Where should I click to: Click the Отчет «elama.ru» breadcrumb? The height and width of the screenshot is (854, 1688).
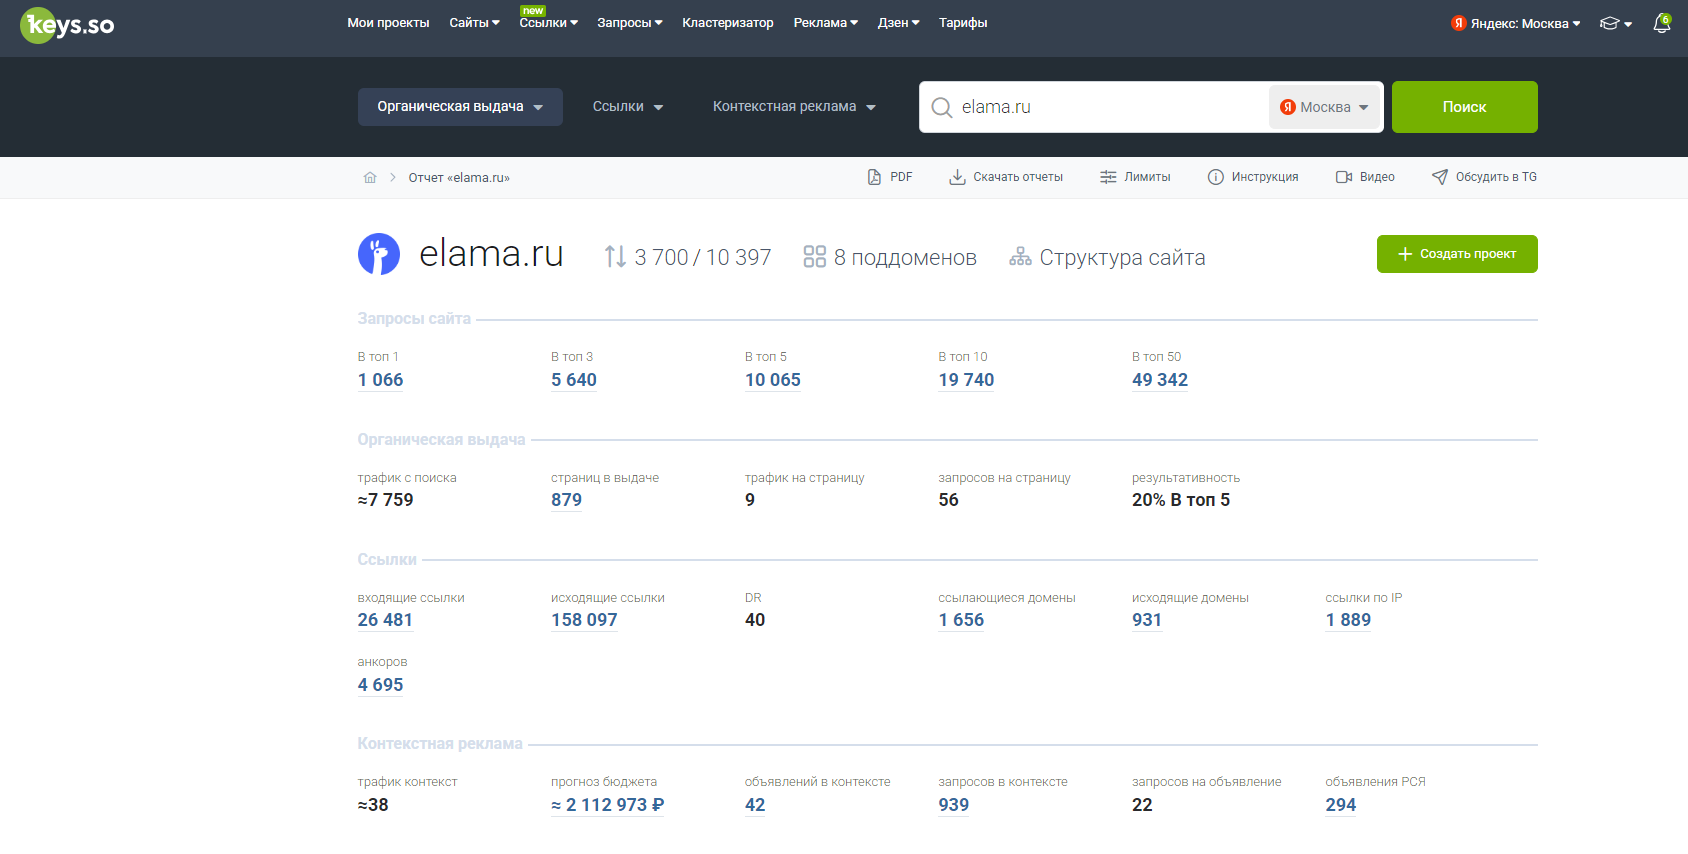pyautogui.click(x=459, y=178)
